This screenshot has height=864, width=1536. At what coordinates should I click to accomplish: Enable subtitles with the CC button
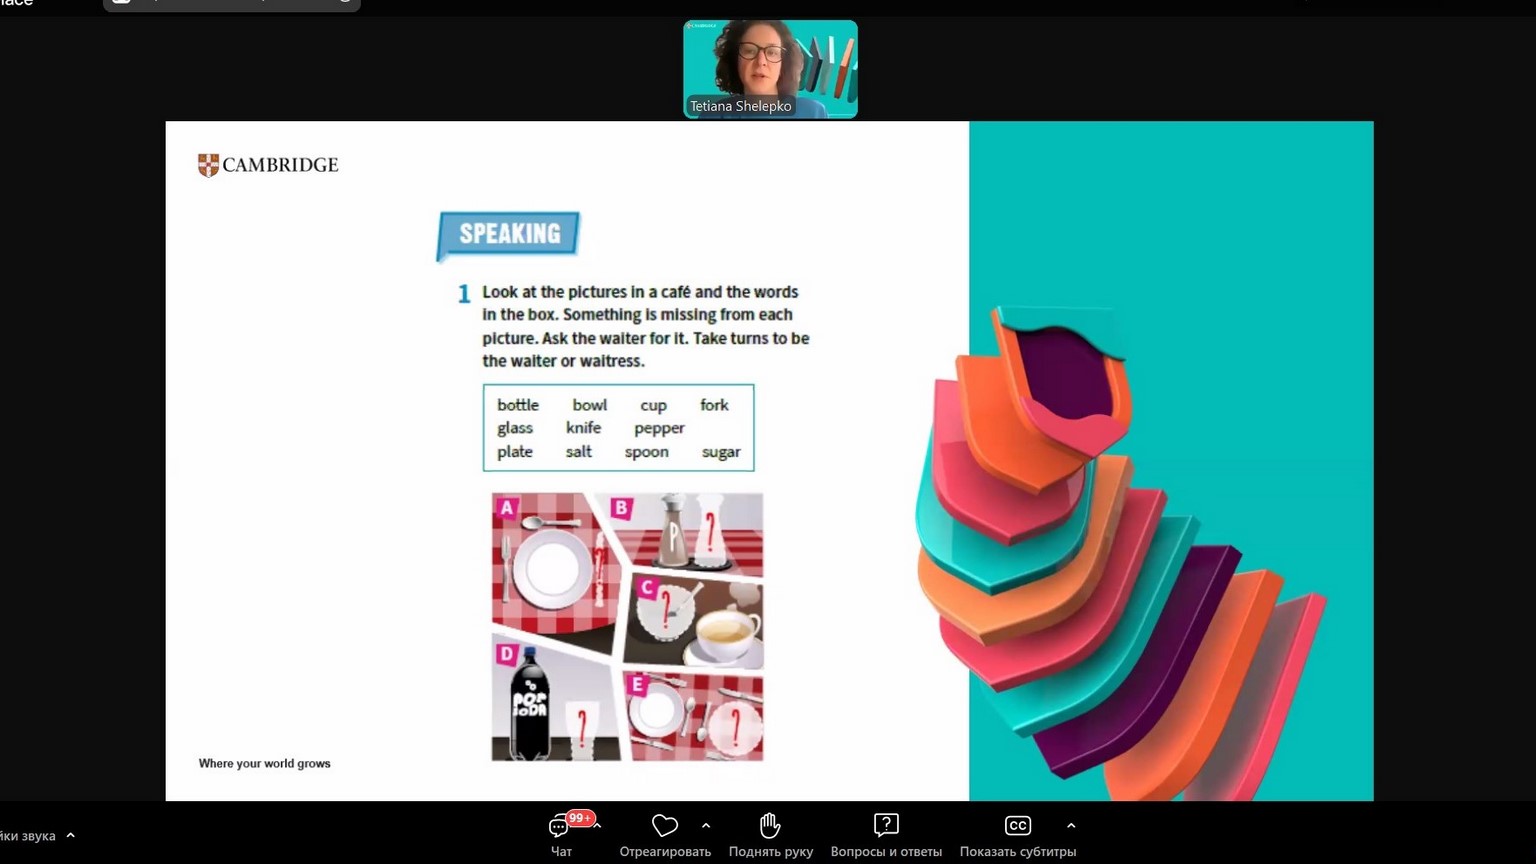point(1017,826)
